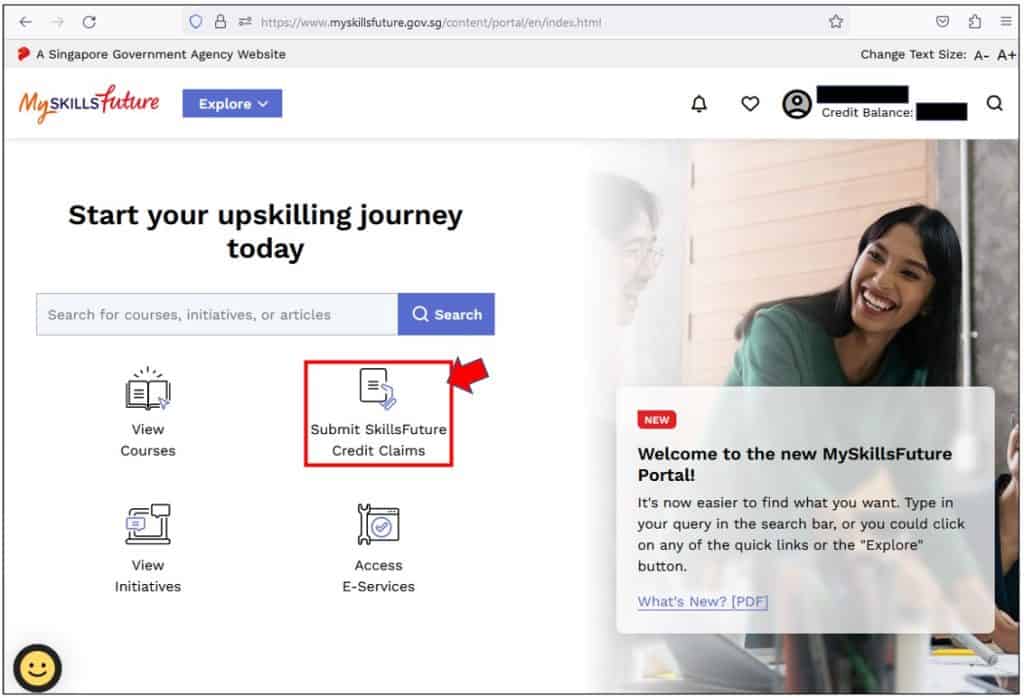Open the View Courses book icon
The image size is (1024, 698).
148,389
